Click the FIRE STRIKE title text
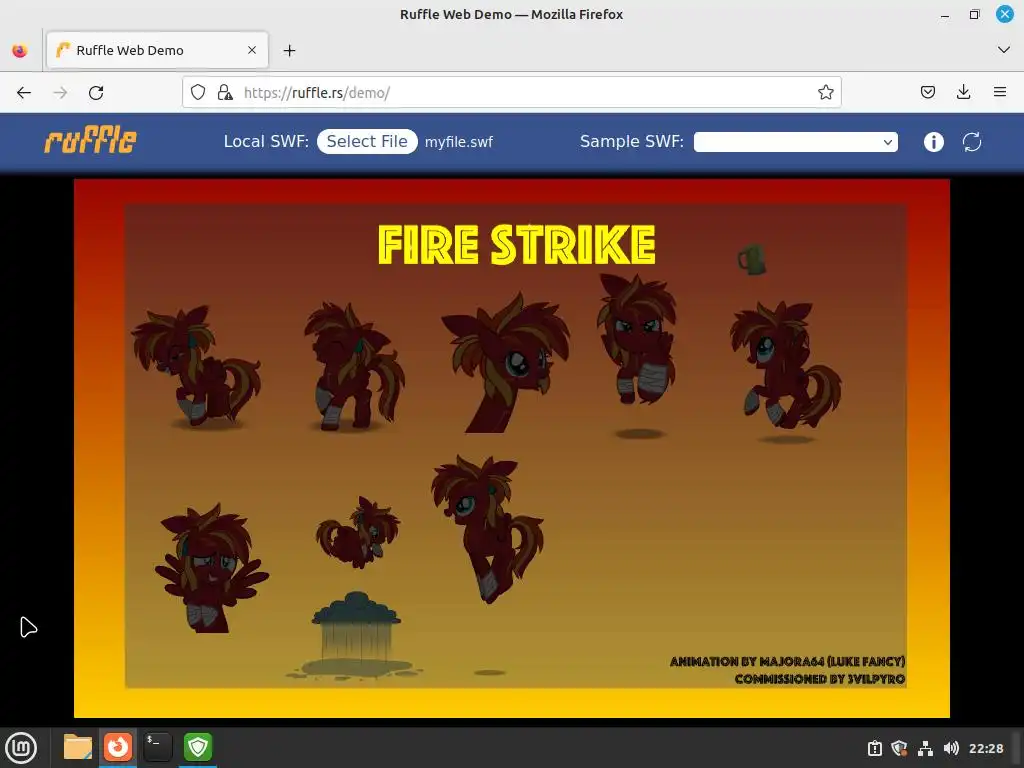Image resolution: width=1024 pixels, height=768 pixels. 517,244
